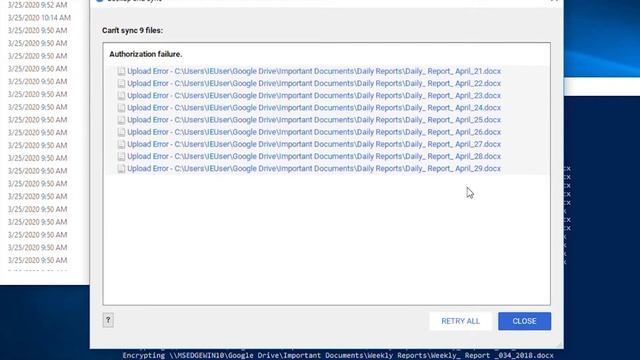The width and height of the screenshot is (640, 360).
Task: Open upload error link for Daily_Report_April_25.docx
Action: pos(313,120)
